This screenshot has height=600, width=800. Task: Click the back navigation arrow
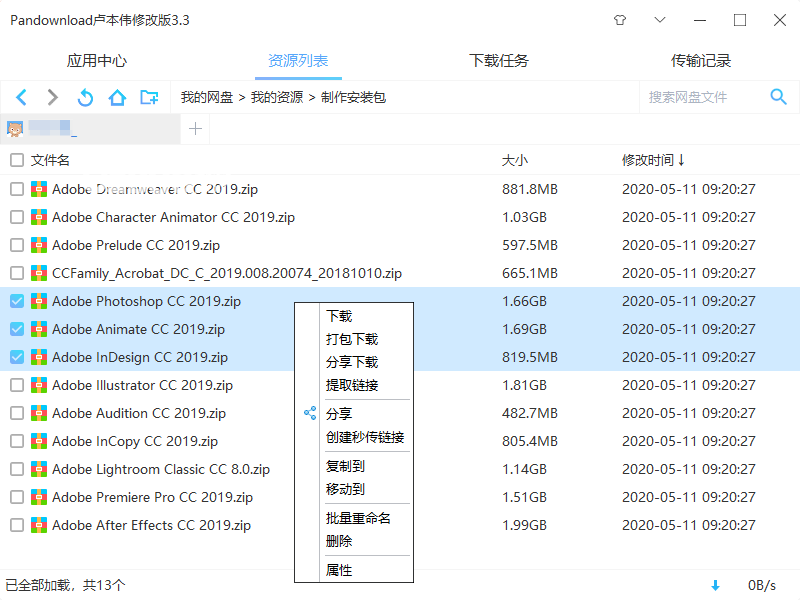[x=21, y=97]
